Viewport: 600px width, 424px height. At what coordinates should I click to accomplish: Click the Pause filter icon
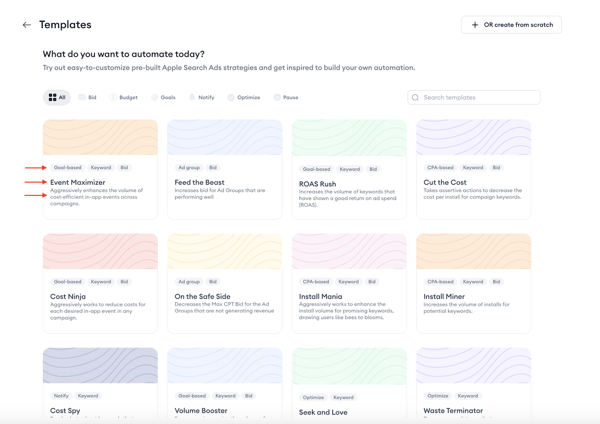pyautogui.click(x=277, y=97)
